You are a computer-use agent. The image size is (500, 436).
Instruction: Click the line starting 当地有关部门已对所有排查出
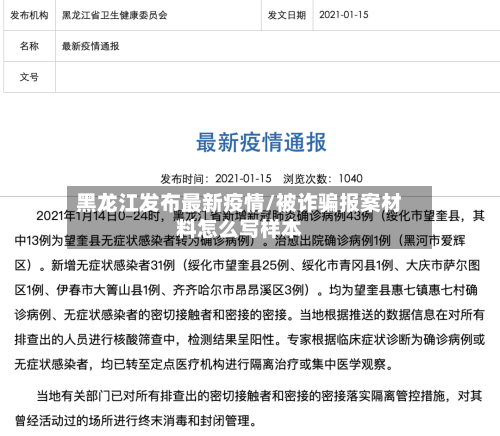click(259, 396)
